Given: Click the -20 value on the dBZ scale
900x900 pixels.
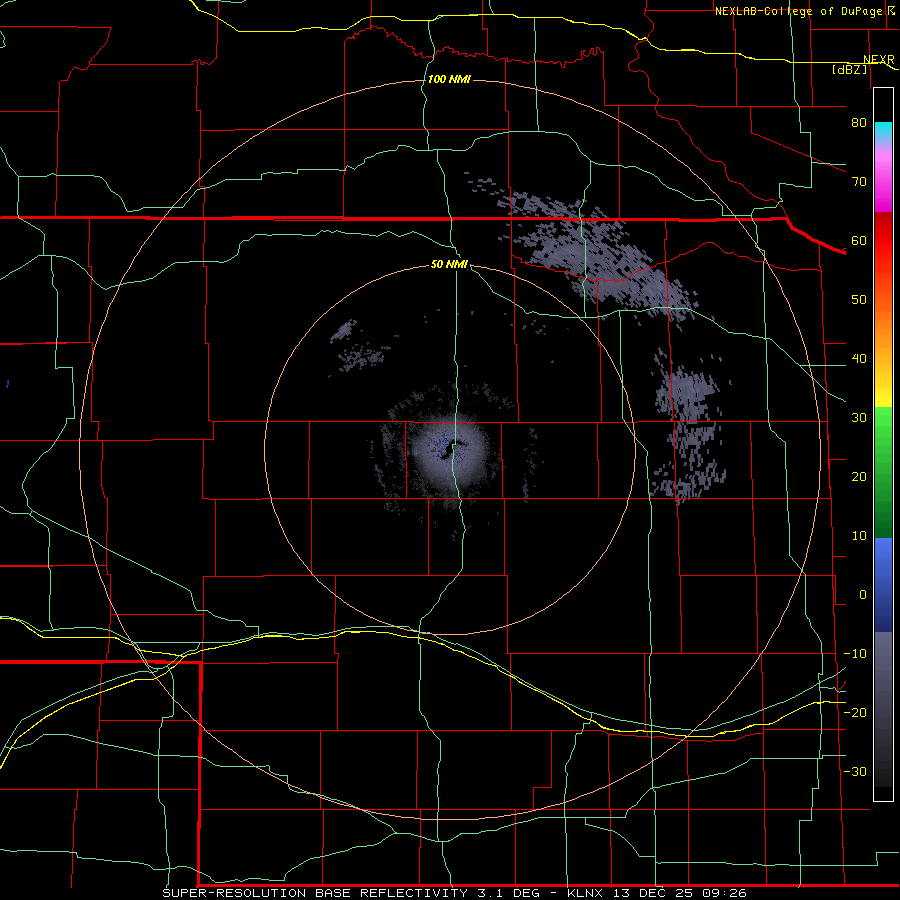Looking at the screenshot, I should (855, 713).
